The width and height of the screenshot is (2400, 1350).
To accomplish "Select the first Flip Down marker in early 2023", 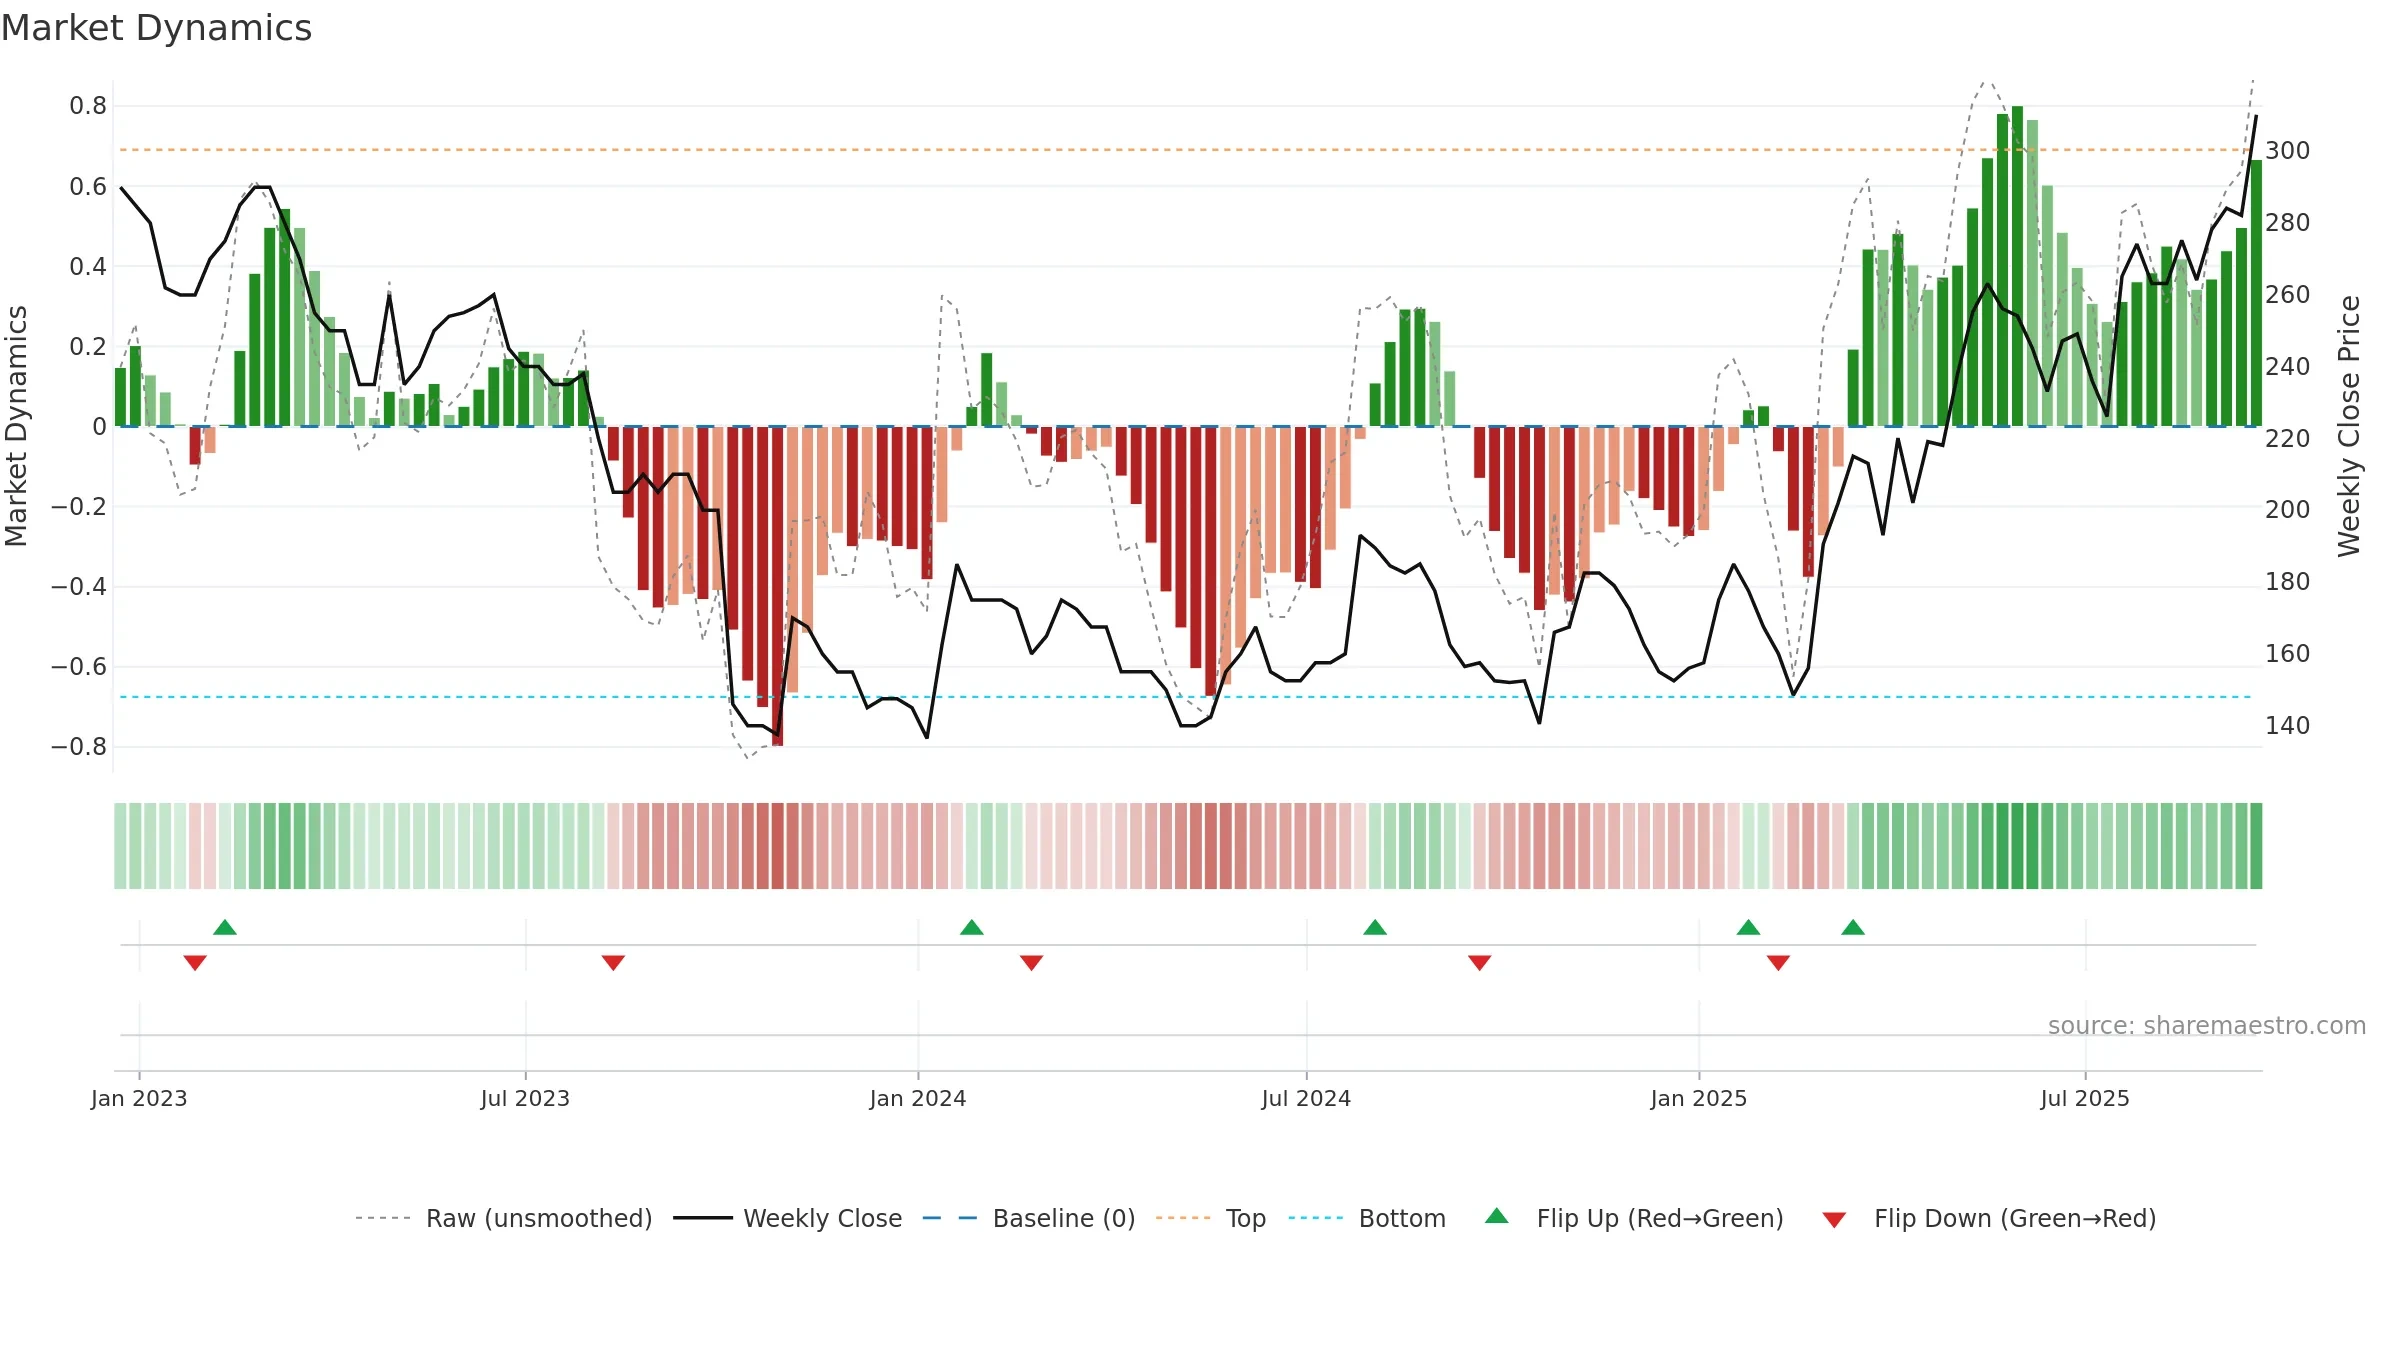I will pos(195,963).
